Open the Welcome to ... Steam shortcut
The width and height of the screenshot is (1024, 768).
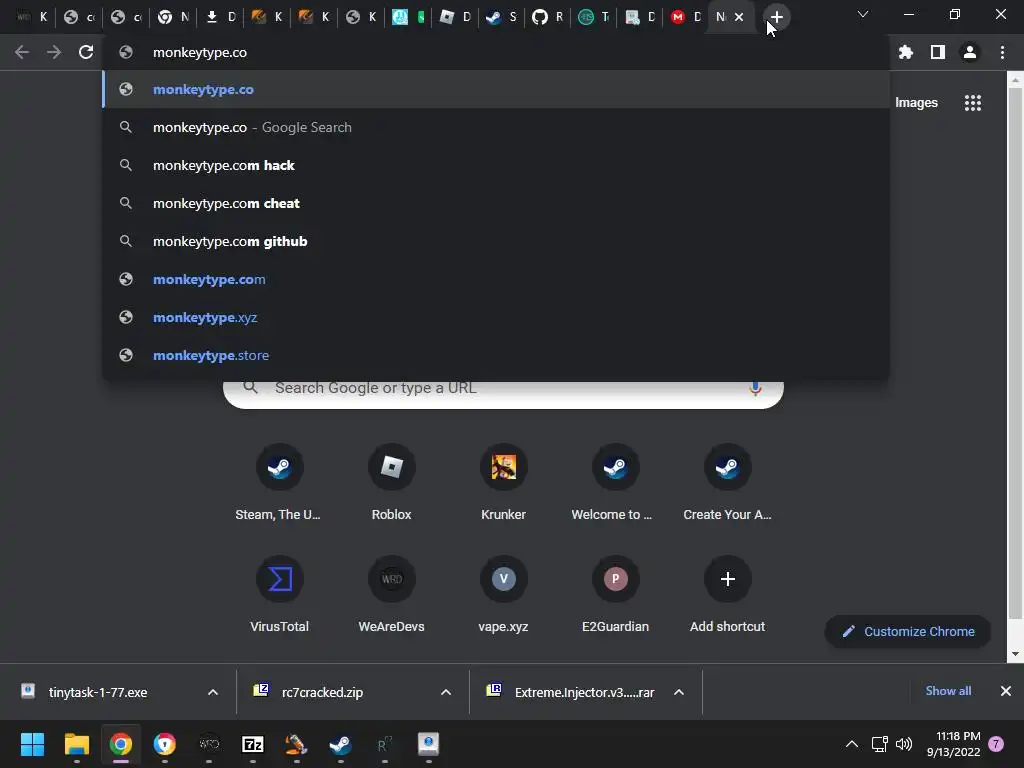coord(615,482)
